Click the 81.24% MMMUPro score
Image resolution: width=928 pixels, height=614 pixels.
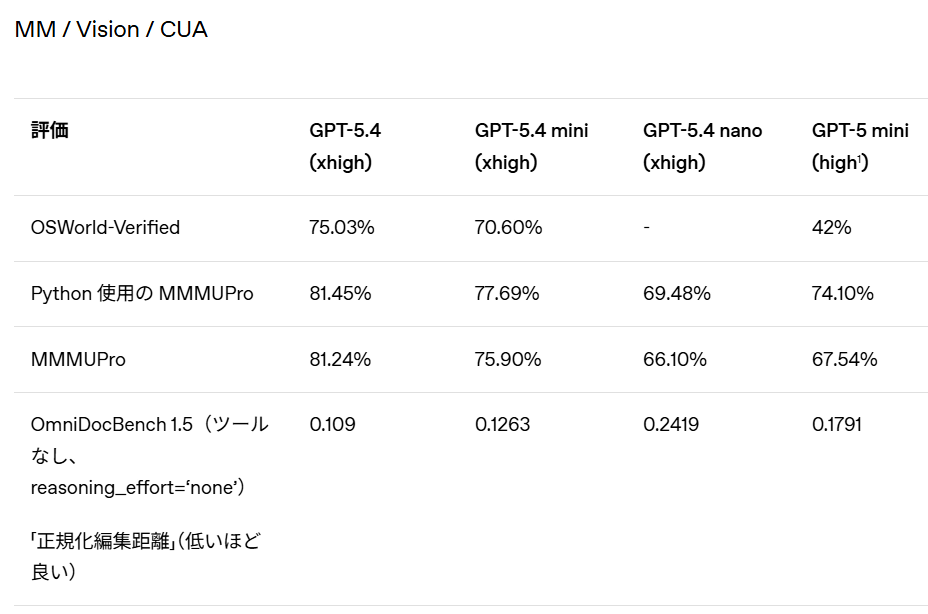[x=340, y=360]
